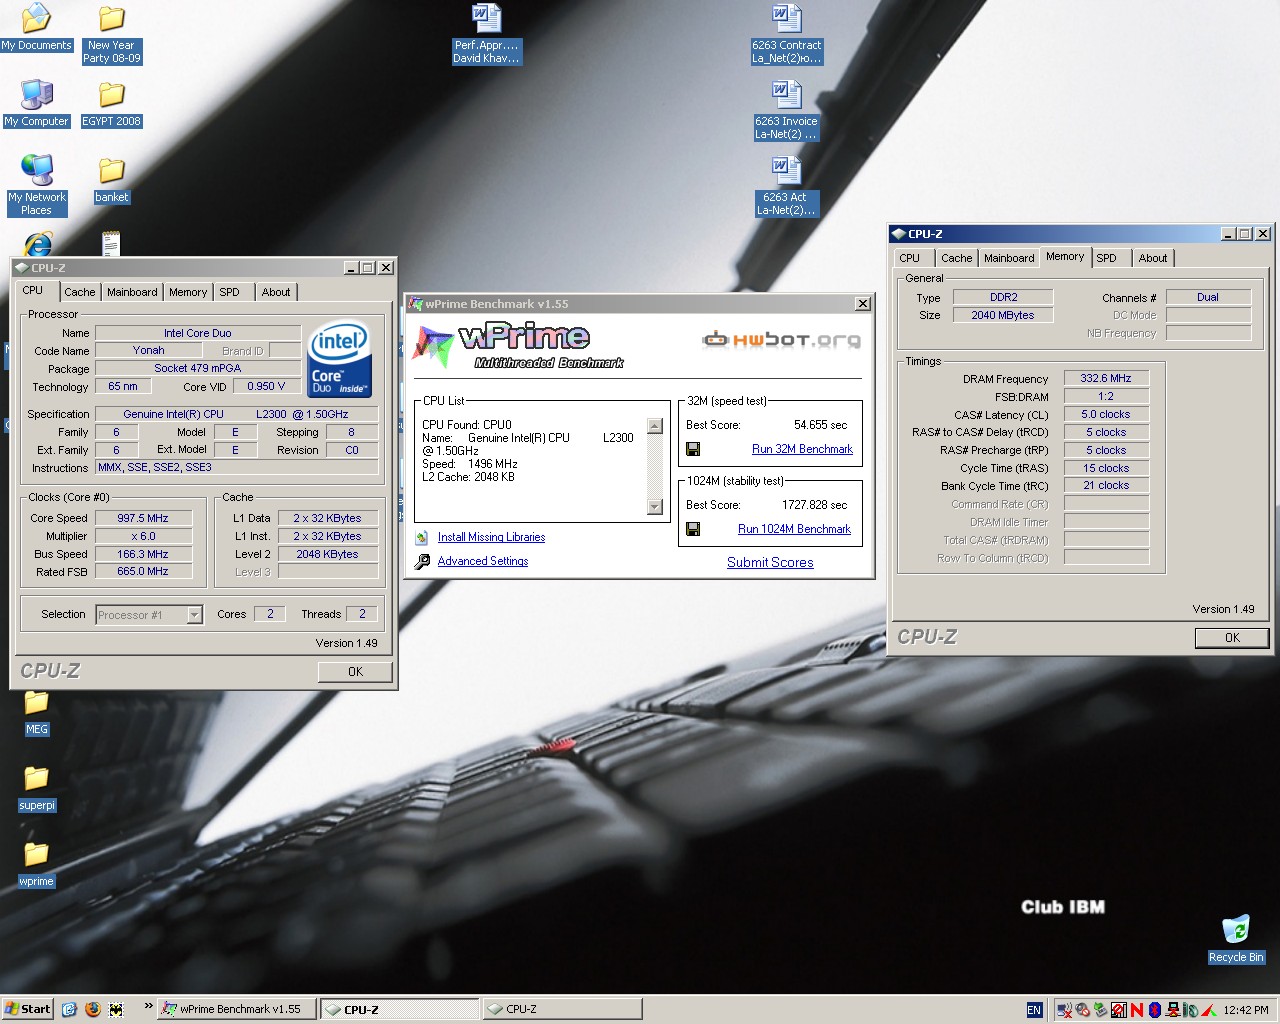This screenshot has width=1280, height=1024.
Task: Click the Submit Scores link
Action: pos(770,563)
